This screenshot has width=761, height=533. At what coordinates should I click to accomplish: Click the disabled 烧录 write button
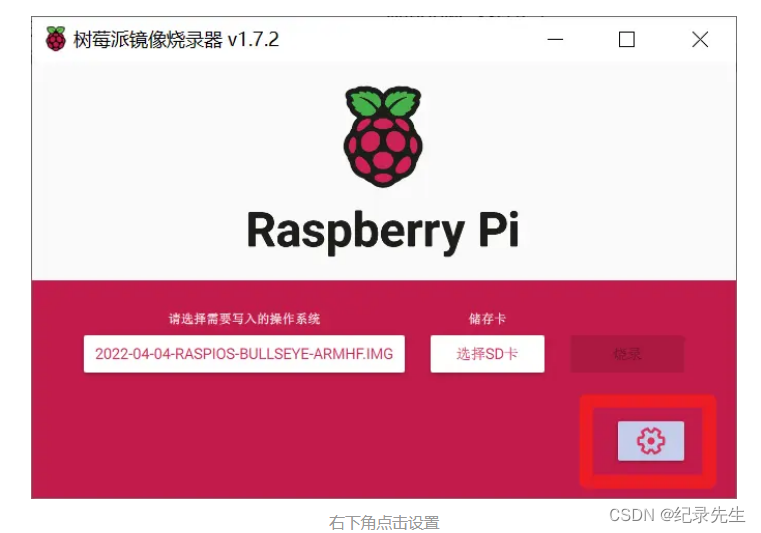[x=627, y=354]
